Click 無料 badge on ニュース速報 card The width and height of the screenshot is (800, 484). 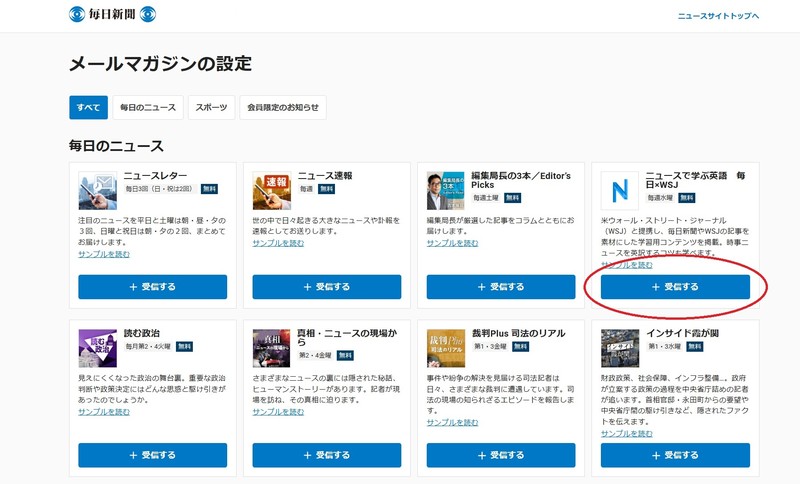[x=327, y=189]
